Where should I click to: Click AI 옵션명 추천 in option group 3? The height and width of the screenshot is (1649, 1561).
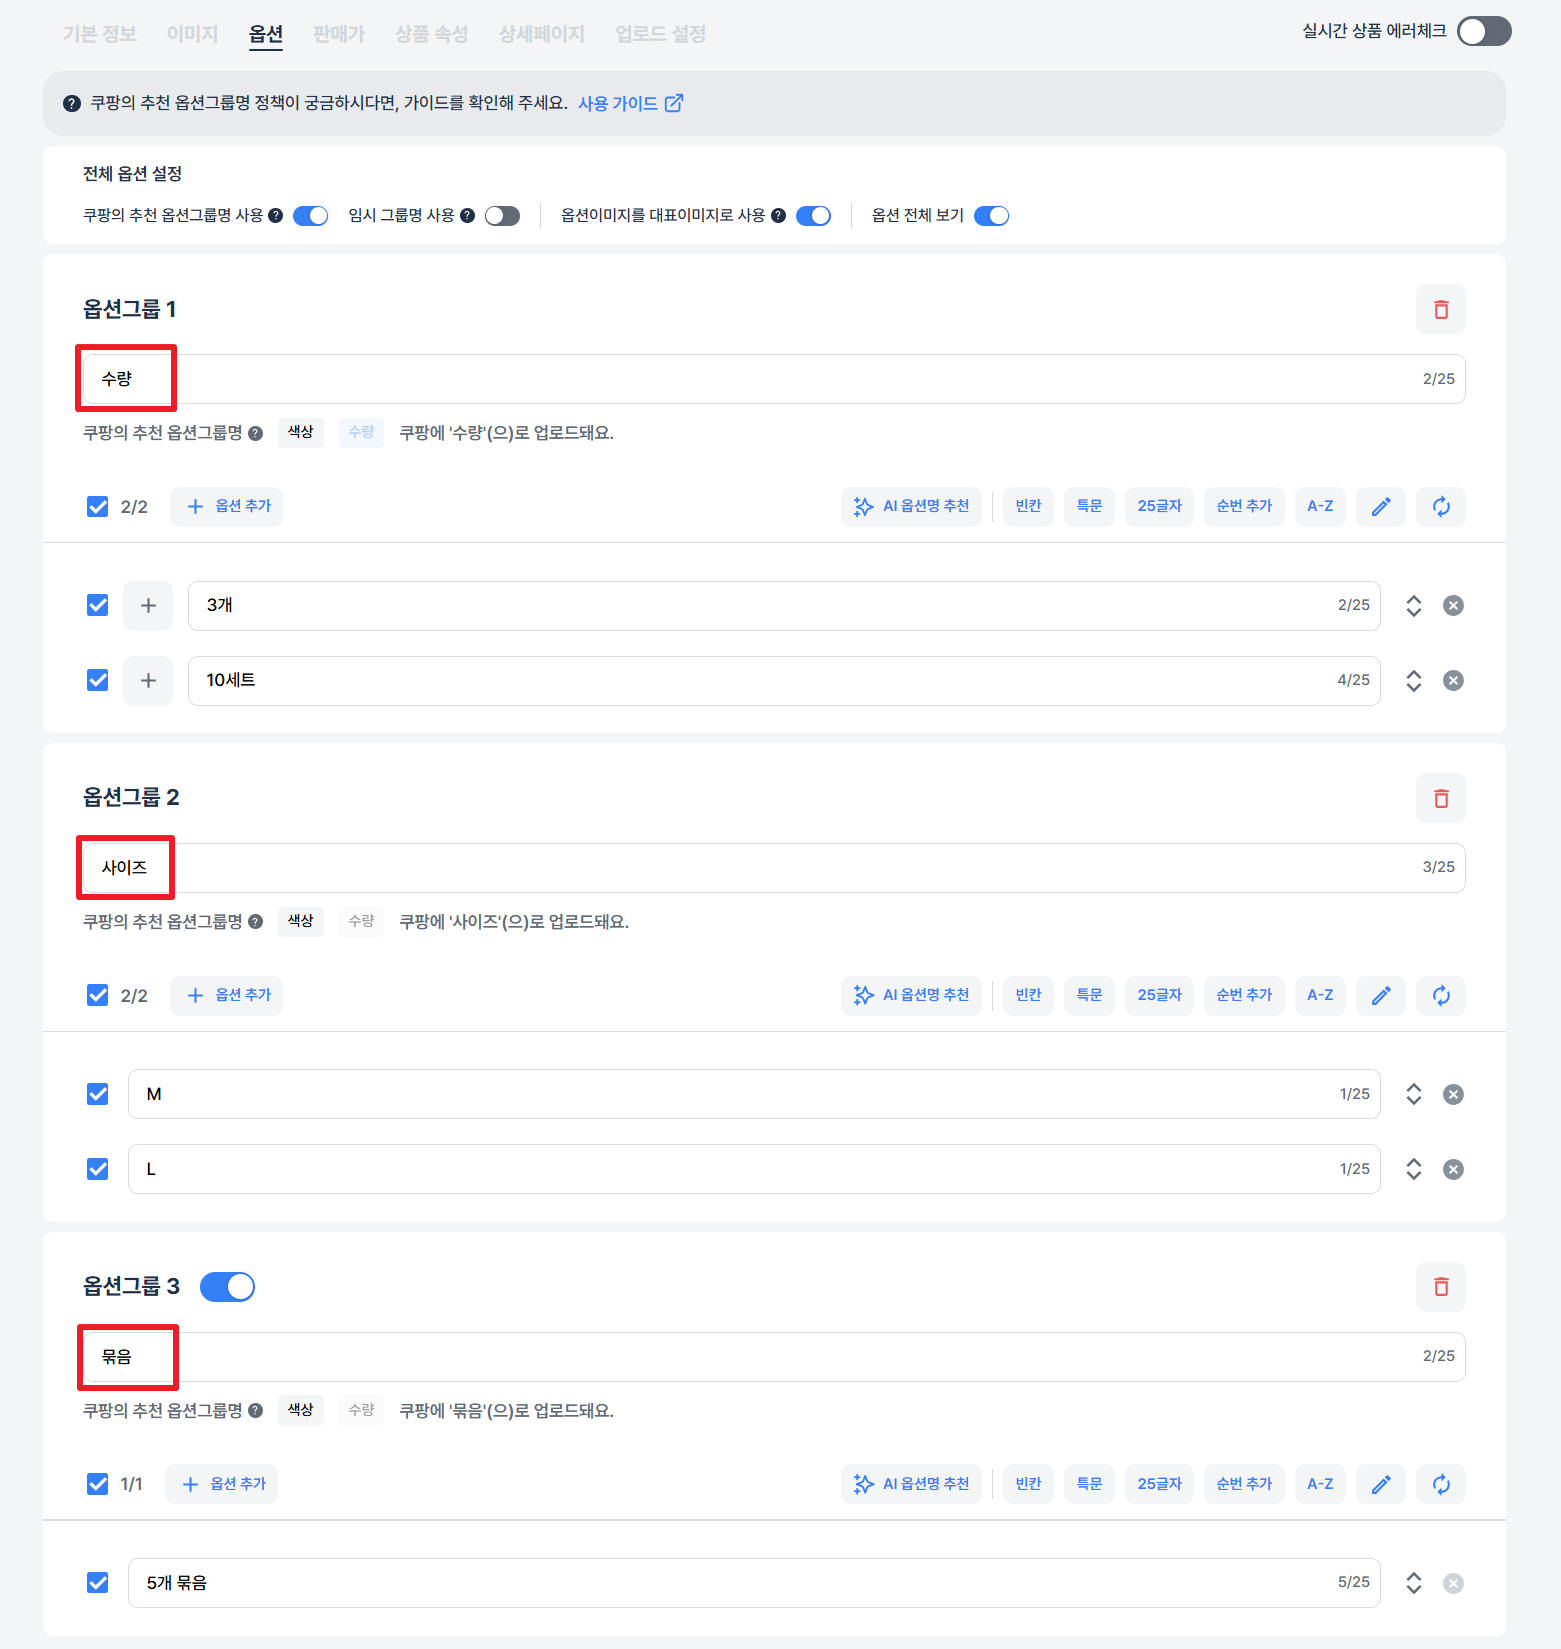(x=911, y=1484)
